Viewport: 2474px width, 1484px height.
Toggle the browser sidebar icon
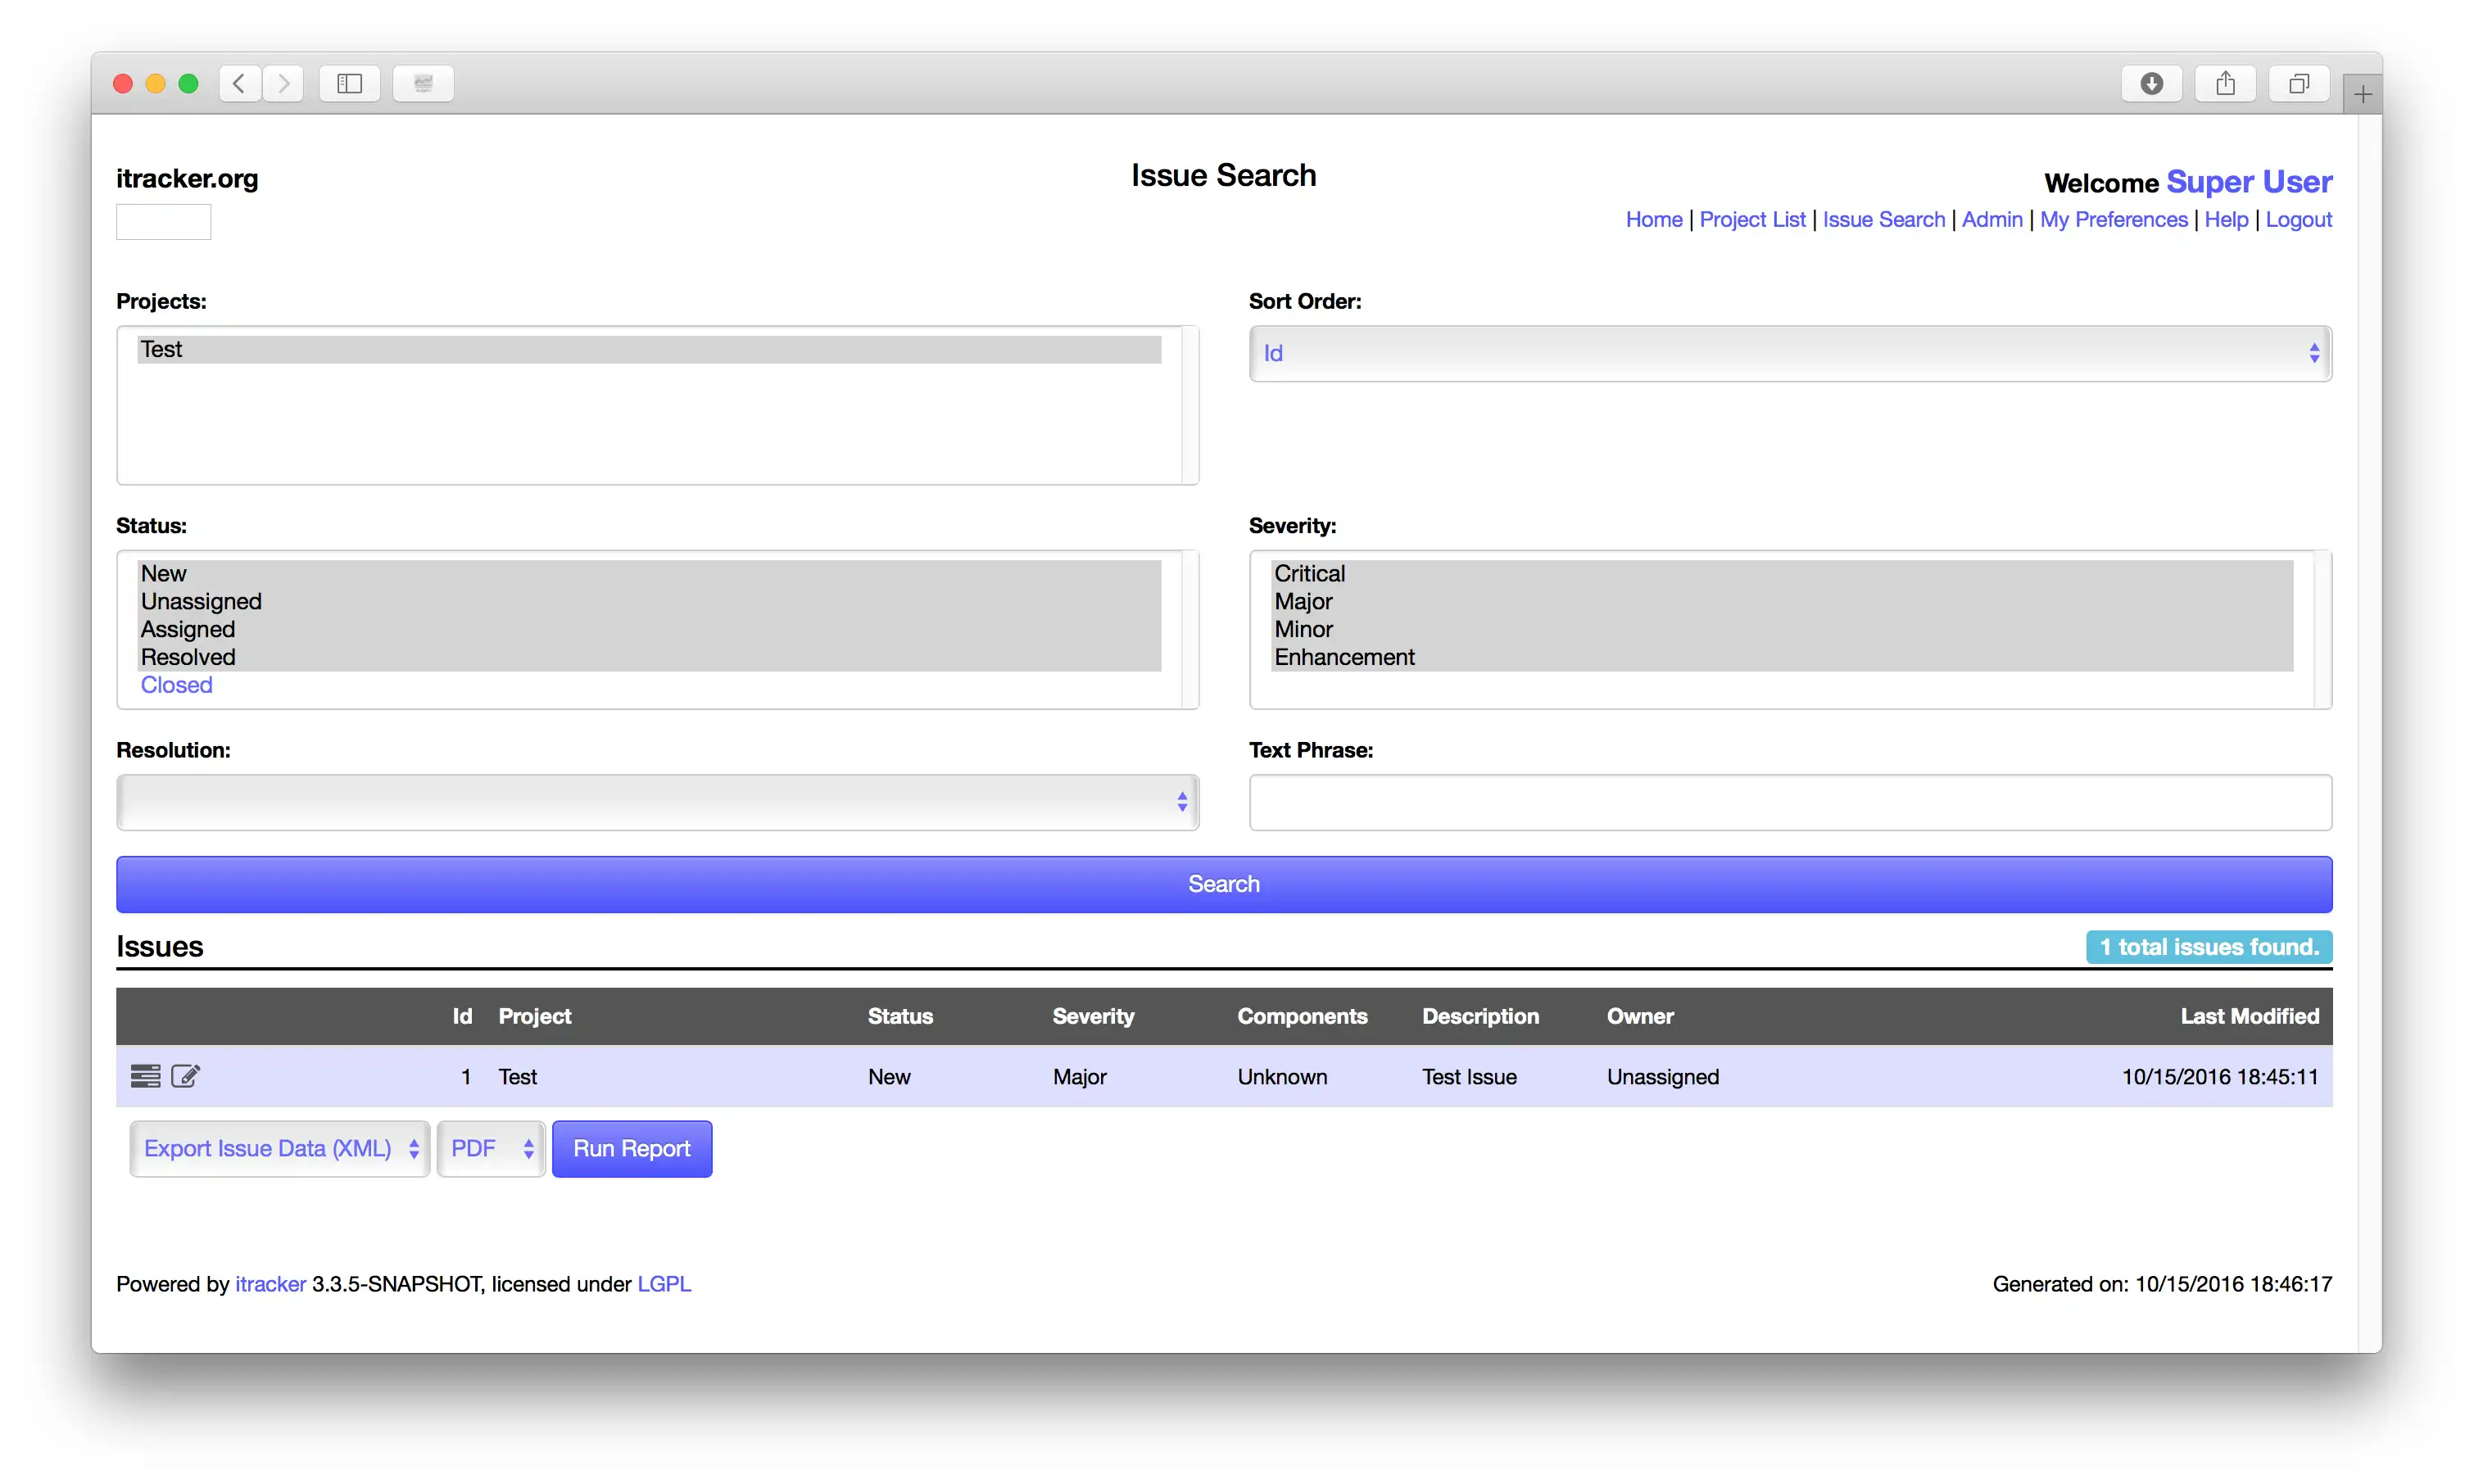point(349,84)
